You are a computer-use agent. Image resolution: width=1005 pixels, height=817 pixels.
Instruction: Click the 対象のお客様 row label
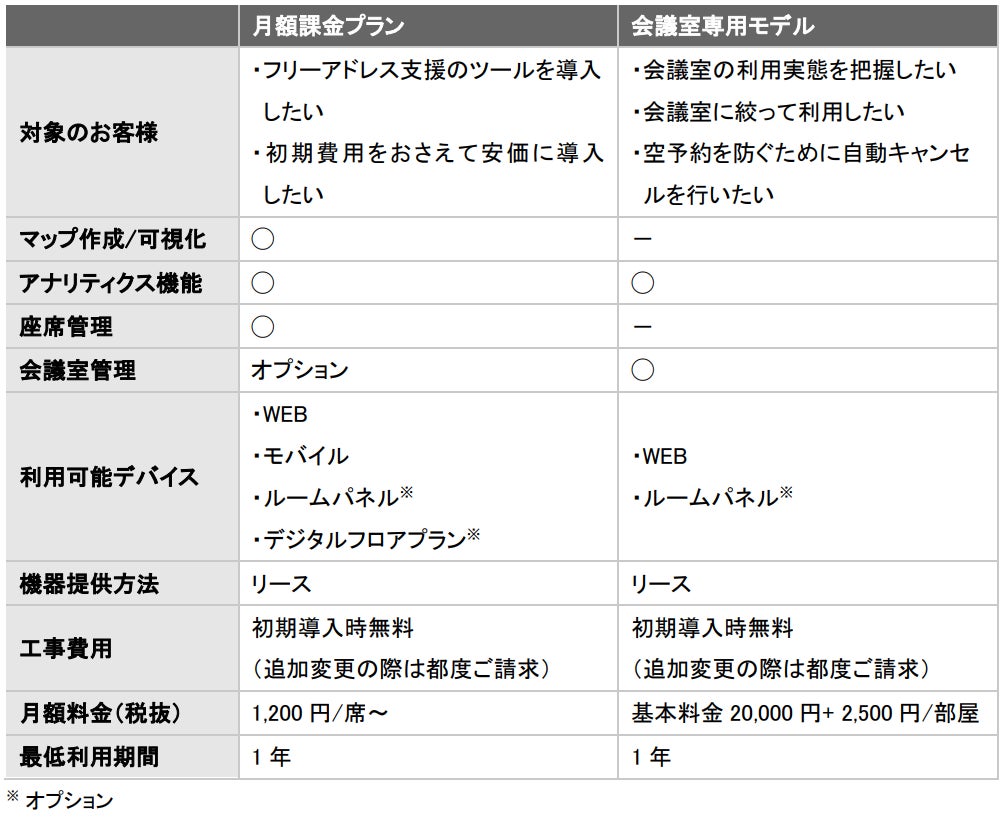tap(89, 132)
